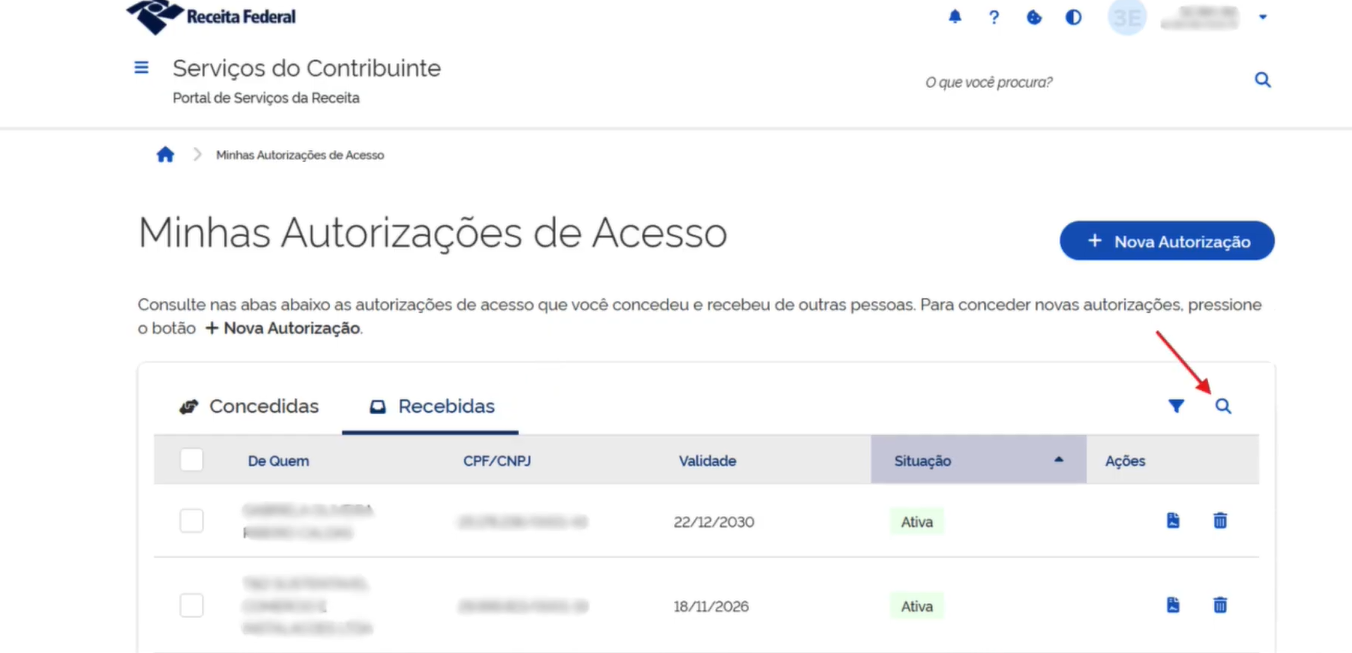Screen dimensions: 1352x653
Task: Open PDF document for 22/12/2030 authorization
Action: [x=1173, y=521]
